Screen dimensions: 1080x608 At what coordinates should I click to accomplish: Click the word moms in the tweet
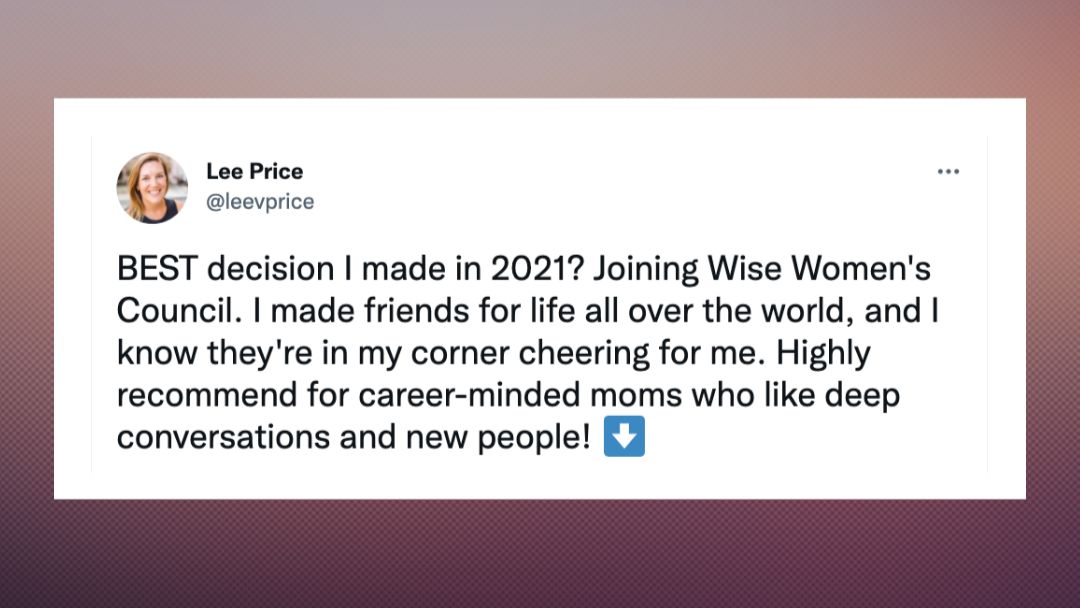636,397
